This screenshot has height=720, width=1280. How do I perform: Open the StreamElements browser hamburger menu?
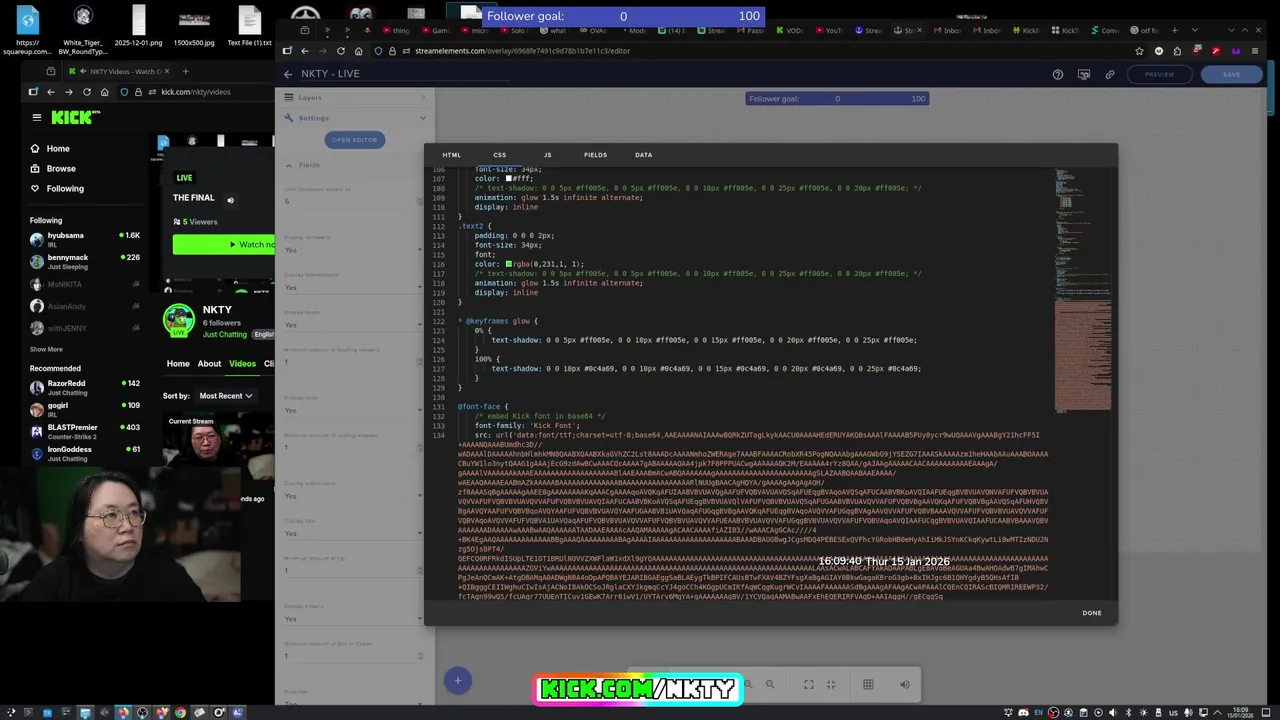pyautogui.click(x=1255, y=51)
